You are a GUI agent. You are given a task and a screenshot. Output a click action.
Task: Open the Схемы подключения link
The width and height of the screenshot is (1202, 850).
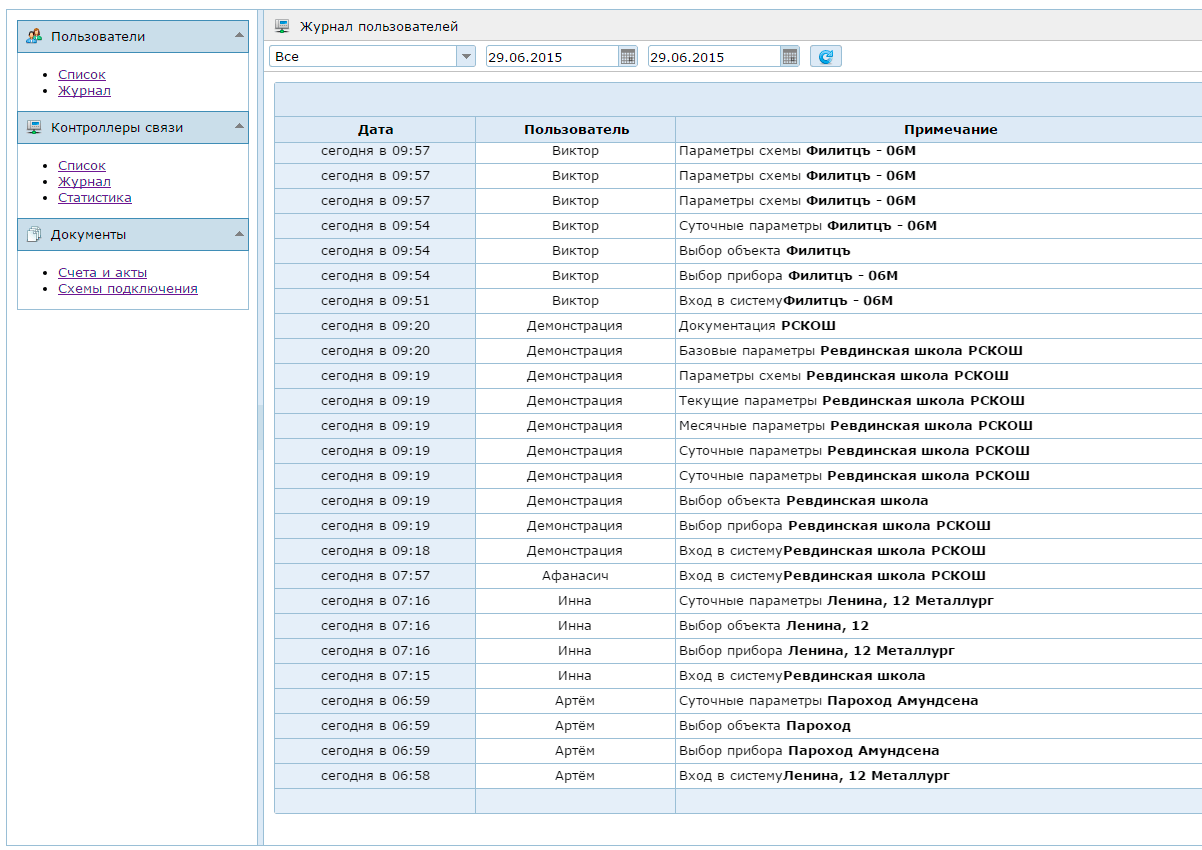(127, 289)
